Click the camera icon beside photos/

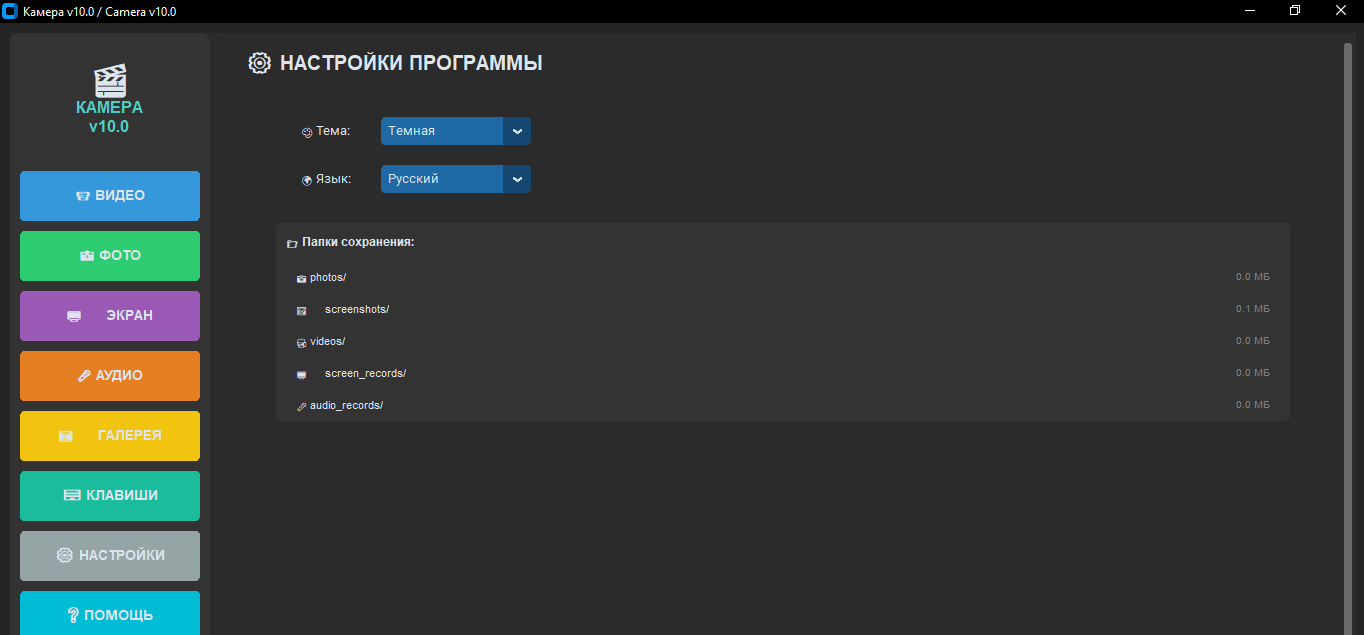[x=301, y=279]
